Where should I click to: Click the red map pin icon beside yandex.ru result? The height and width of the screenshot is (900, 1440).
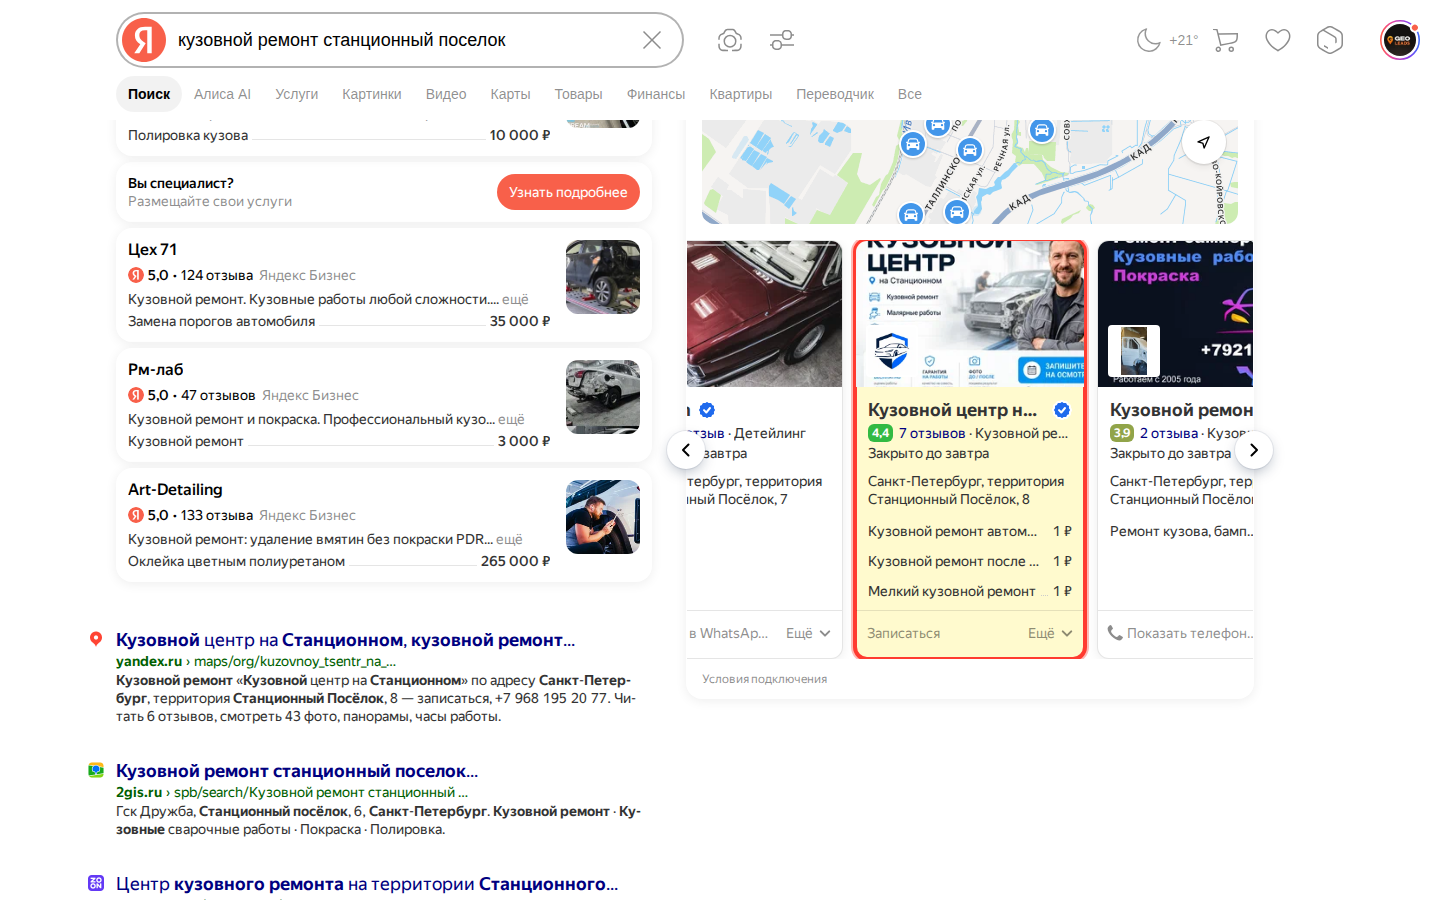96,639
